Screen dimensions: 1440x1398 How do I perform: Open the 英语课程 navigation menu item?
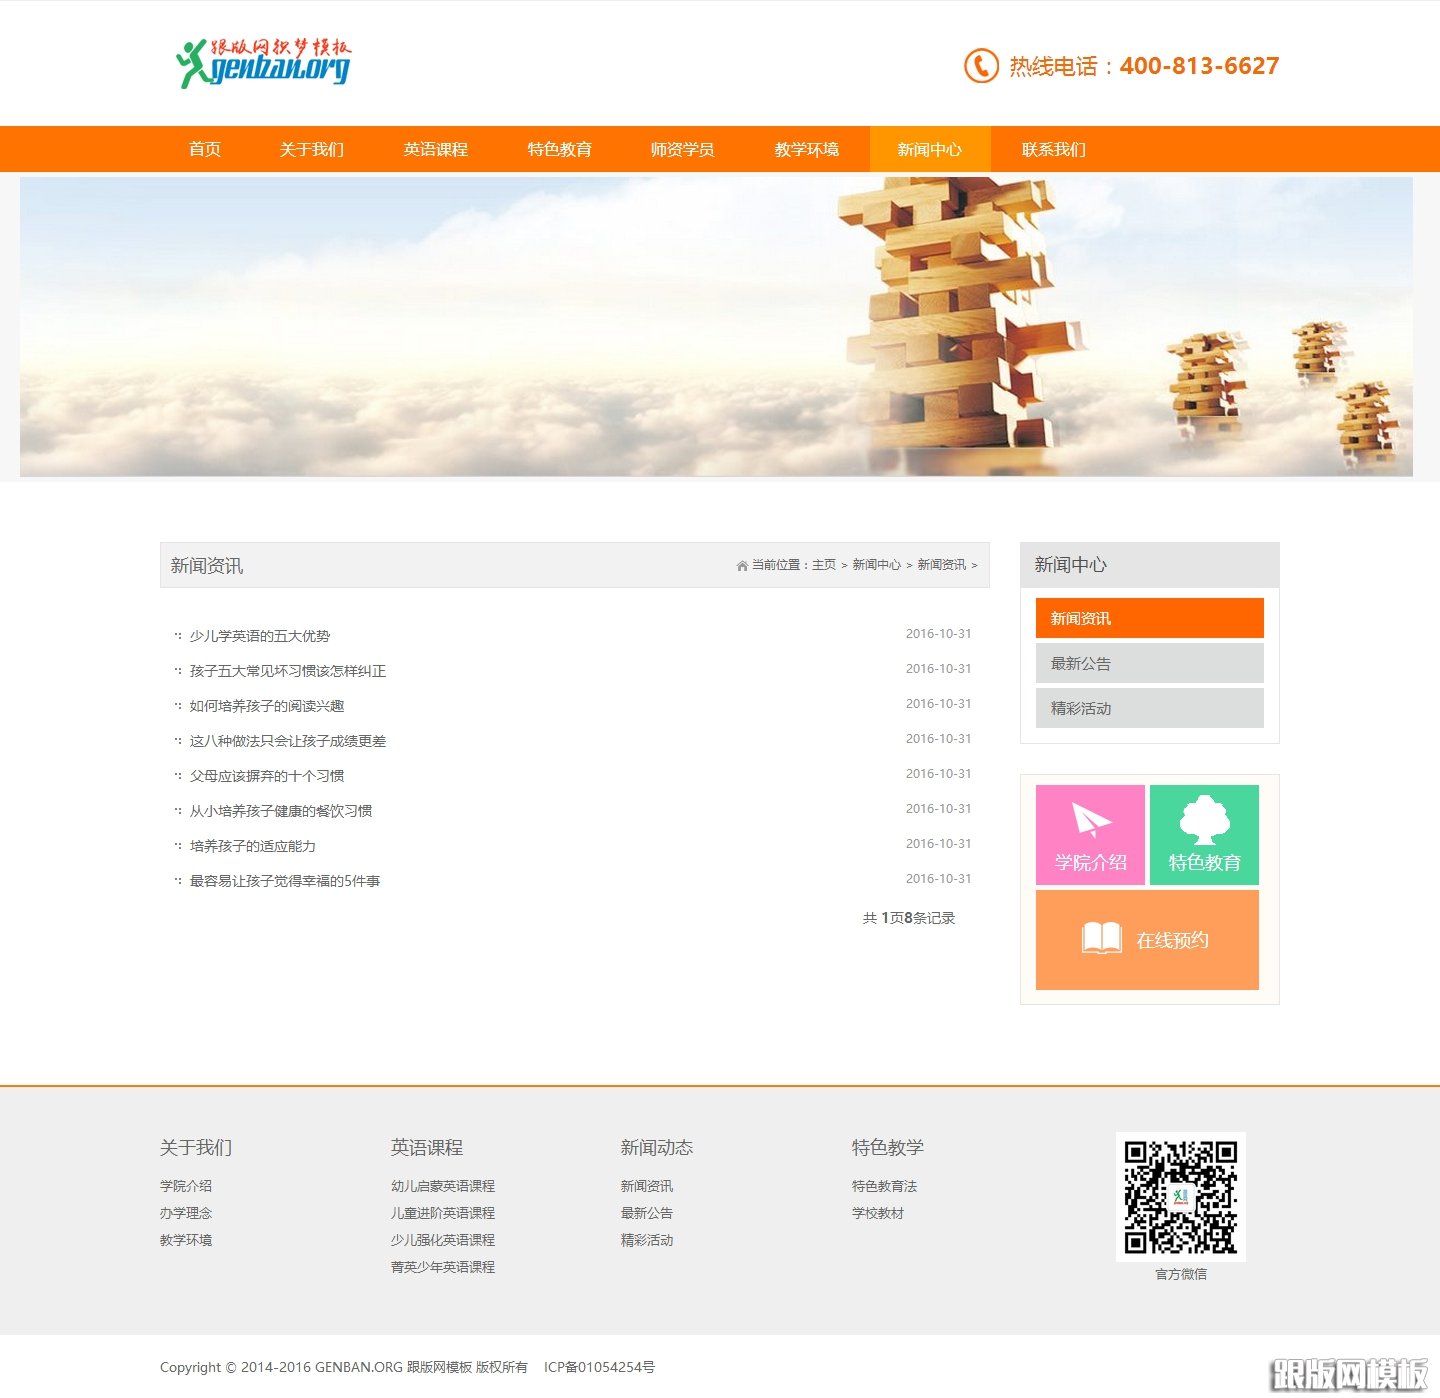435,149
